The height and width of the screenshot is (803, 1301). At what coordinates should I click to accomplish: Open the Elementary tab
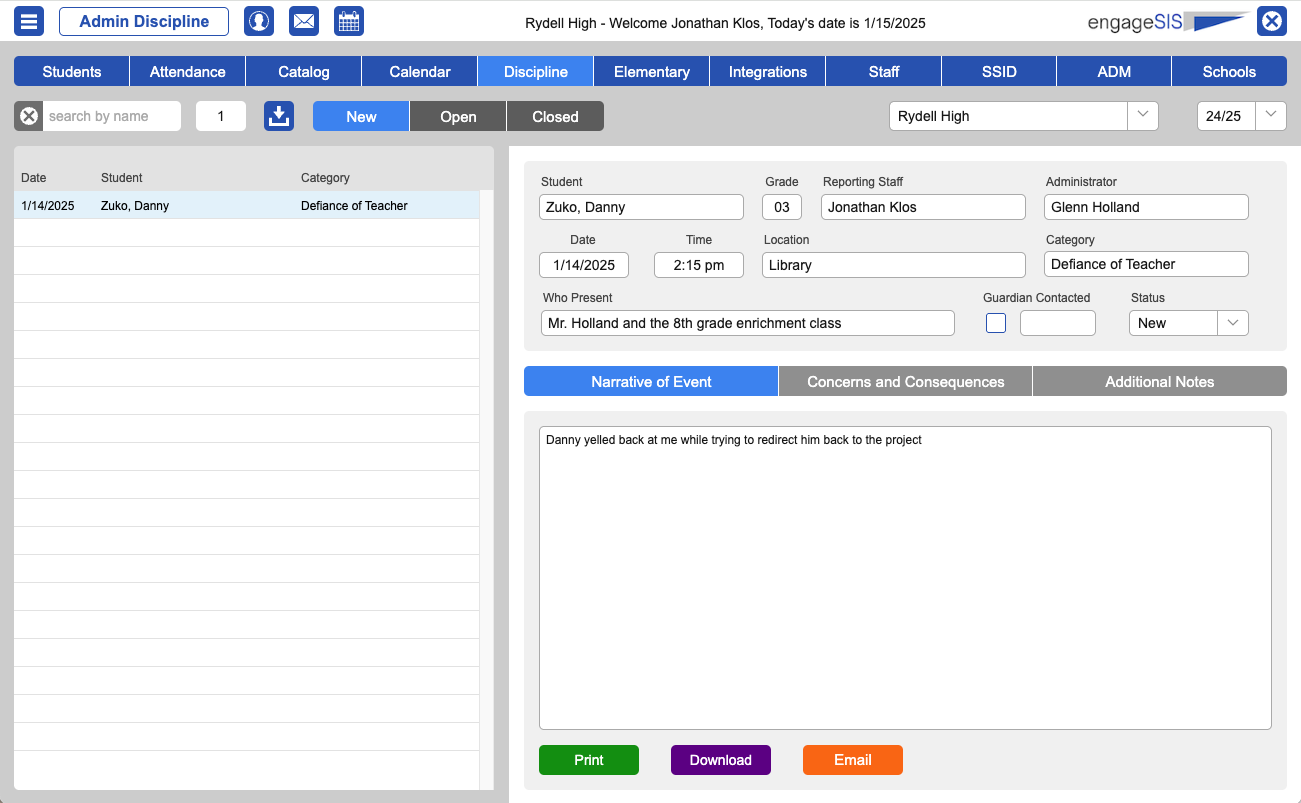point(652,72)
